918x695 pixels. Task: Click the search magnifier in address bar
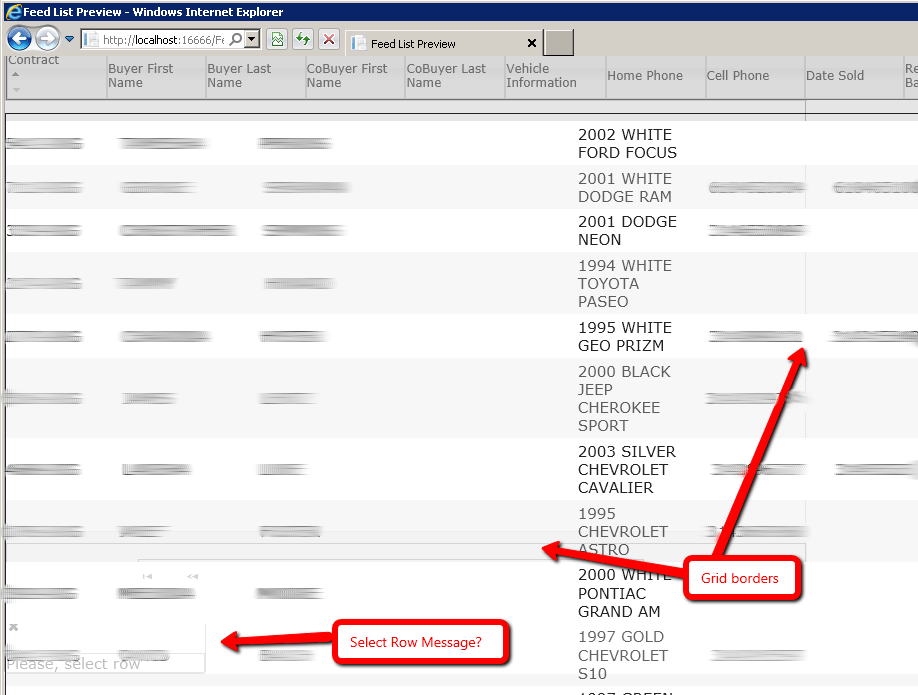[235, 39]
